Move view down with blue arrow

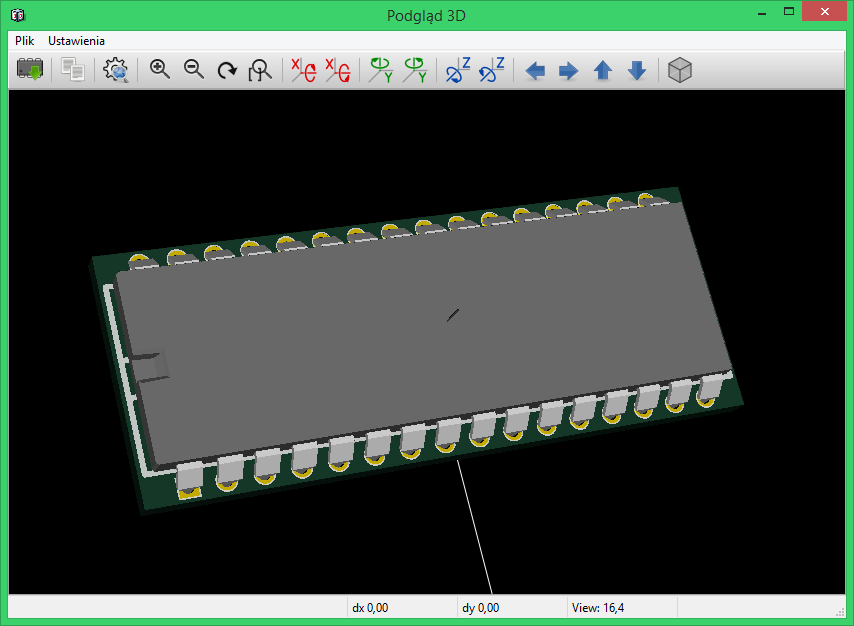click(637, 70)
